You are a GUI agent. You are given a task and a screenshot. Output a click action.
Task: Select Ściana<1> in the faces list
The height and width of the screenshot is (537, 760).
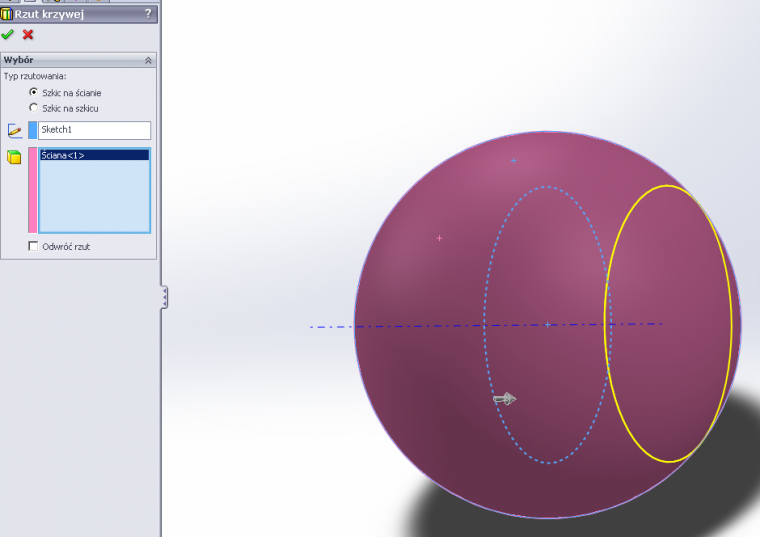click(x=95, y=155)
